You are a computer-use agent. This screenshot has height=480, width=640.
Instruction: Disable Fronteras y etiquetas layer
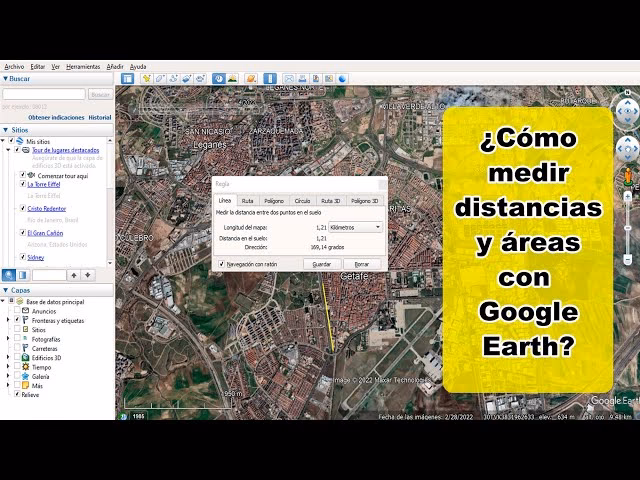[17, 320]
